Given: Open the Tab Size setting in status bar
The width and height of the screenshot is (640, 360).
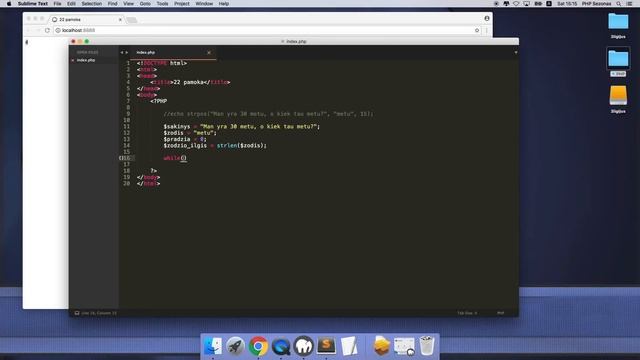Looking at the screenshot, I should [x=467, y=313].
